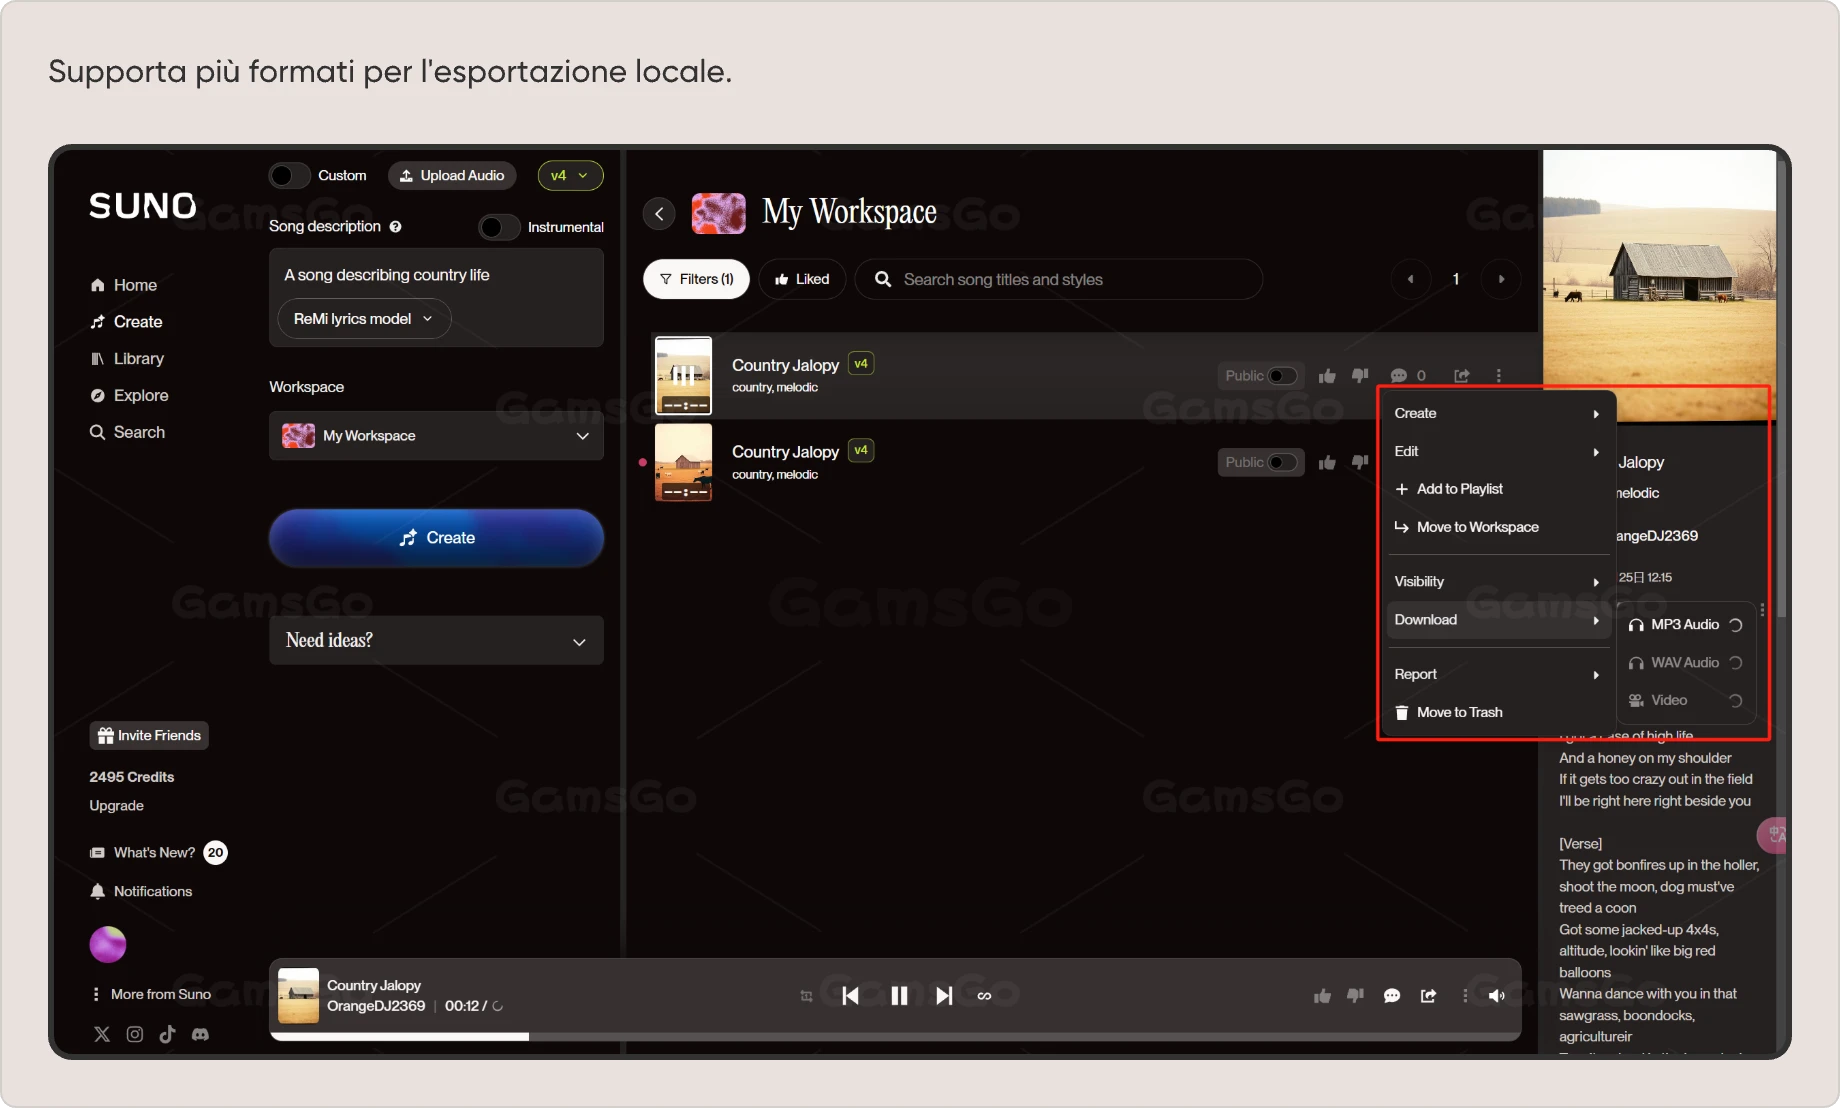Open the Explore section
This screenshot has width=1840, height=1108.
129,396
